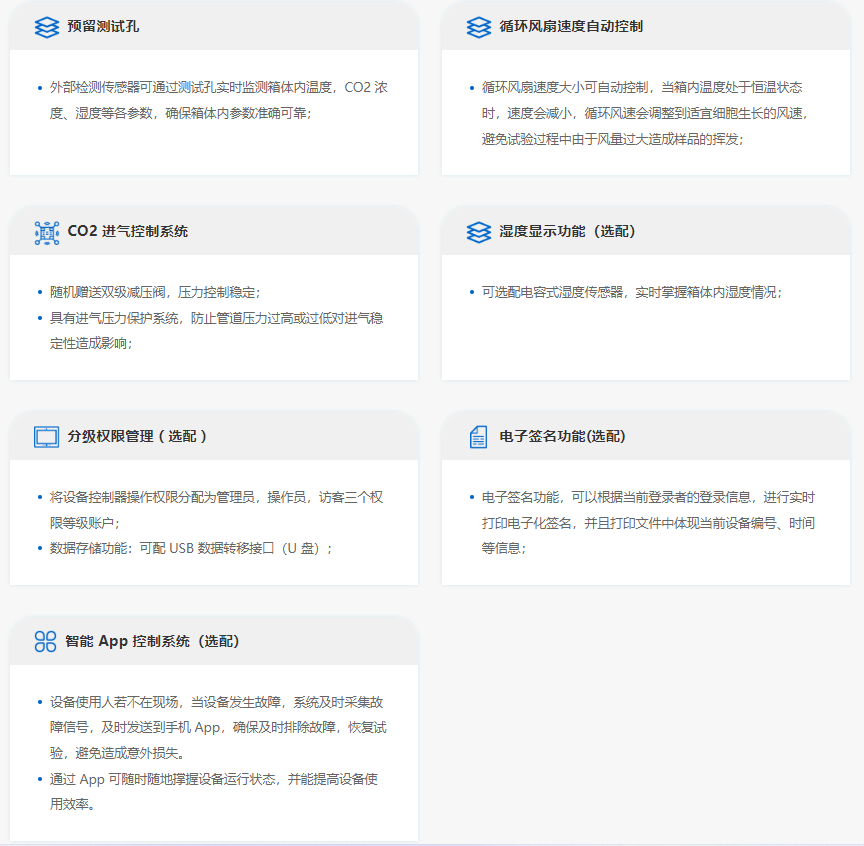Open the 预留测试孔 card heading
The height and width of the screenshot is (846, 864).
pyautogui.click(x=103, y=27)
